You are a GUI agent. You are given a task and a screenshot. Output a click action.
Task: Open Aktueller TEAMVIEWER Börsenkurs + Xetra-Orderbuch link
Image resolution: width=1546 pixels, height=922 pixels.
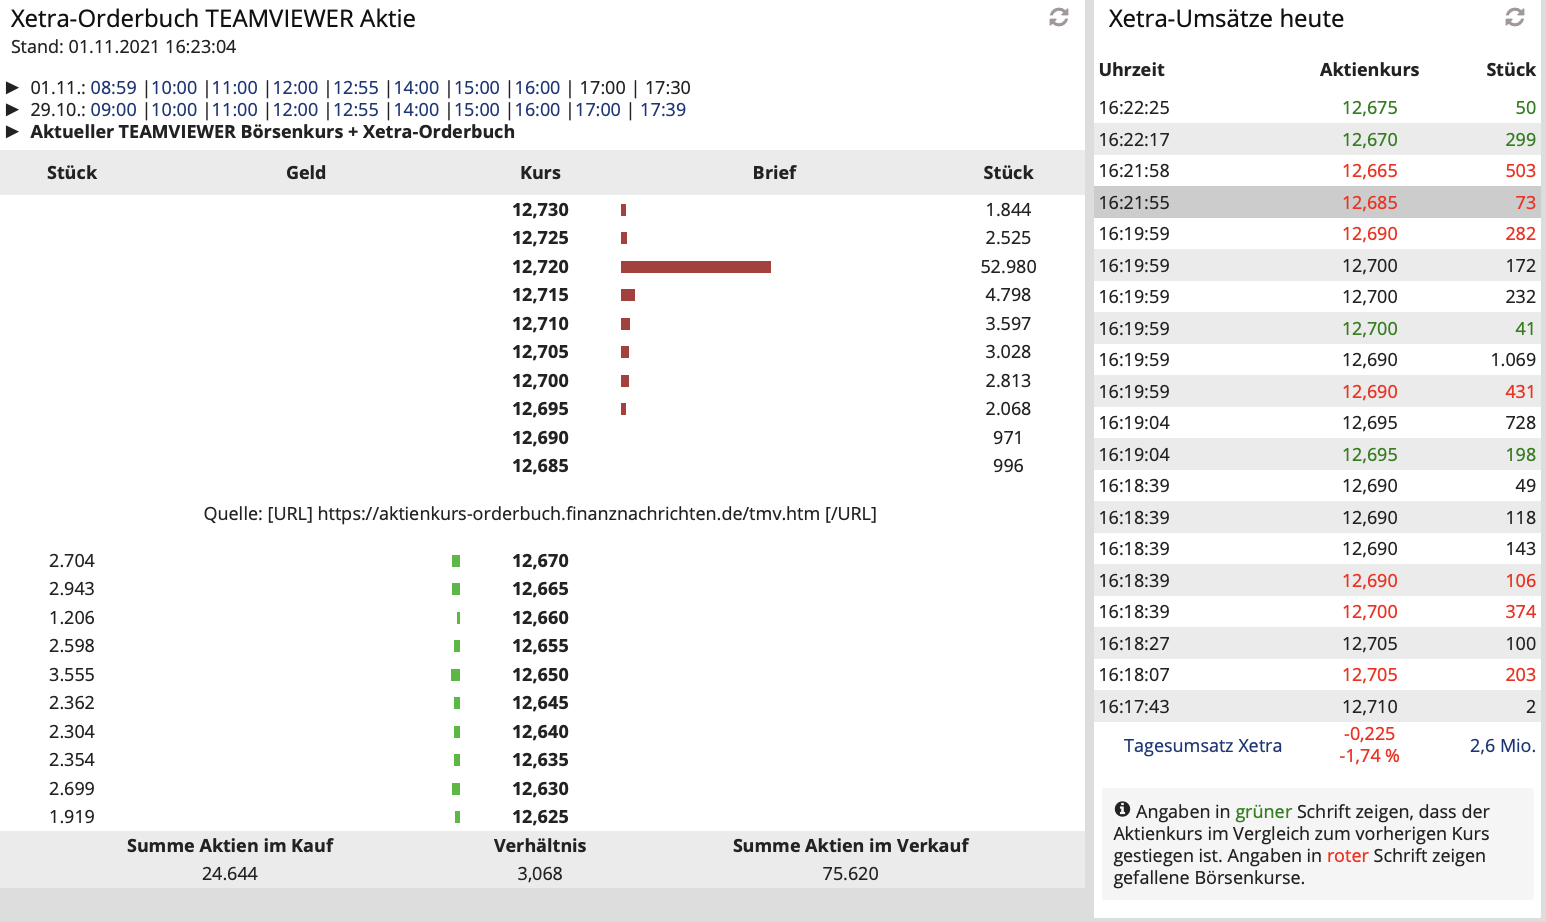pyautogui.click(x=272, y=132)
